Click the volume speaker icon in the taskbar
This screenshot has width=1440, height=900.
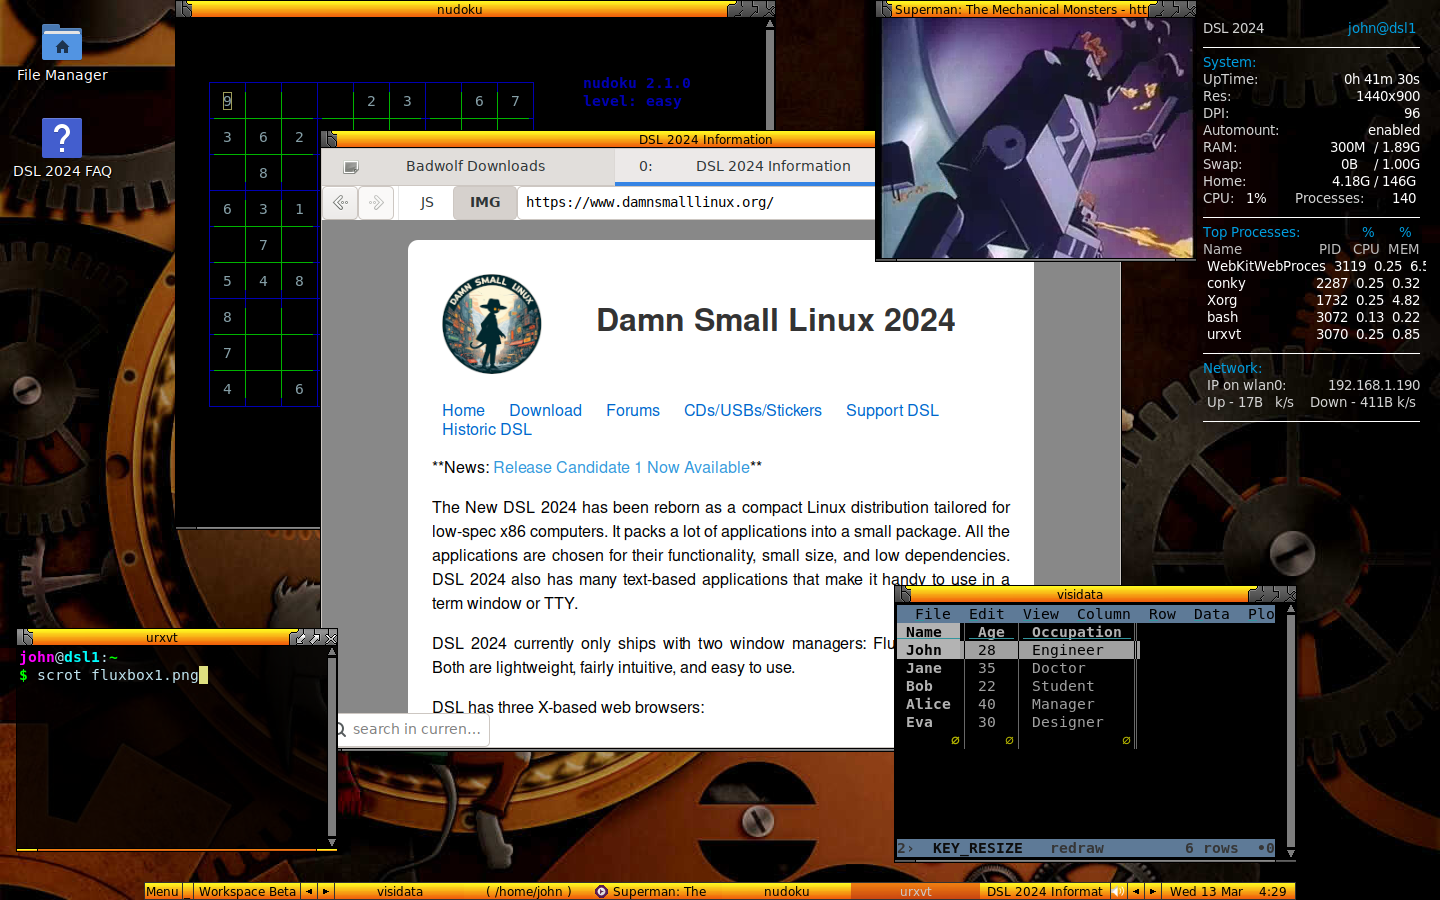point(1118,891)
